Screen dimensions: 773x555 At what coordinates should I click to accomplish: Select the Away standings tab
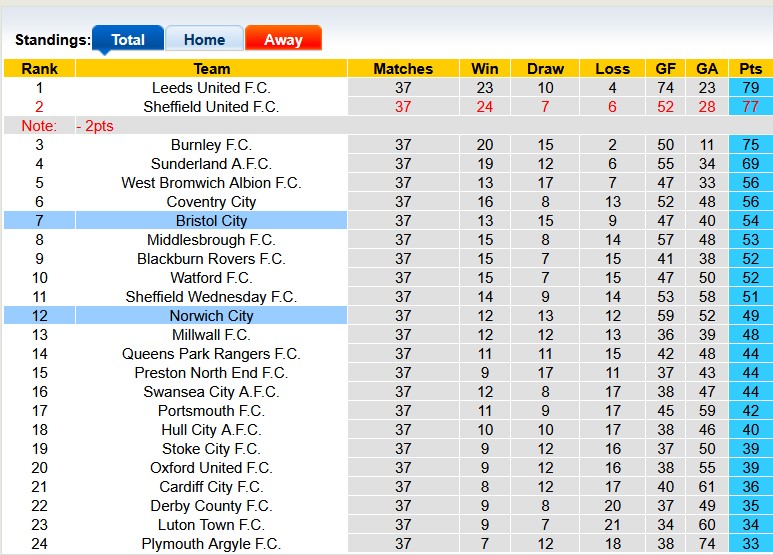click(283, 40)
